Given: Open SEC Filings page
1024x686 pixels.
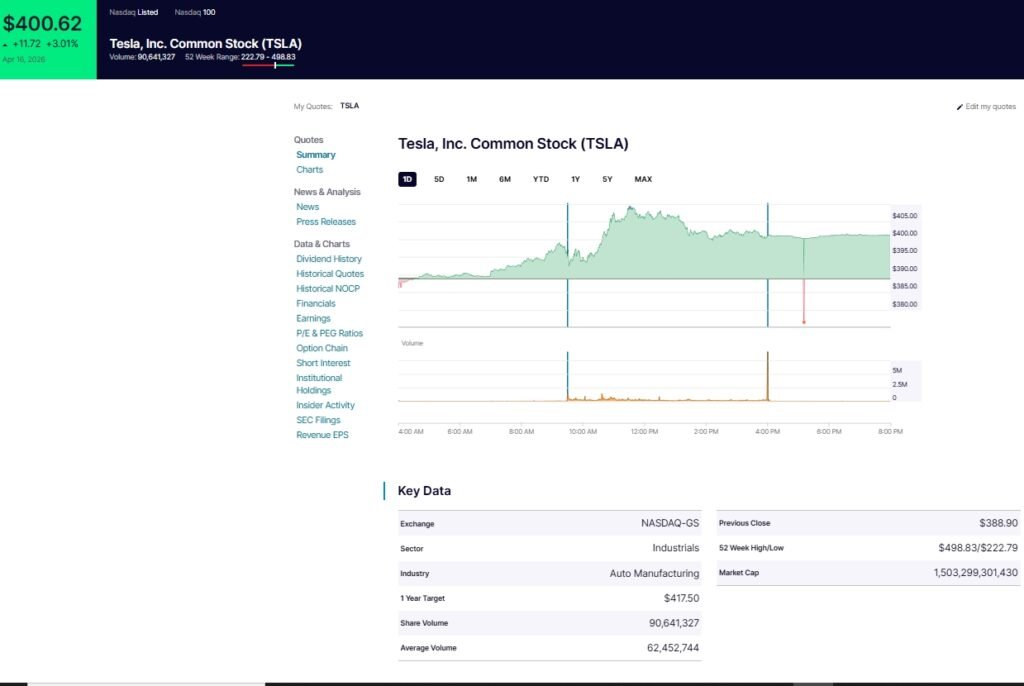Looking at the screenshot, I should pos(318,420).
